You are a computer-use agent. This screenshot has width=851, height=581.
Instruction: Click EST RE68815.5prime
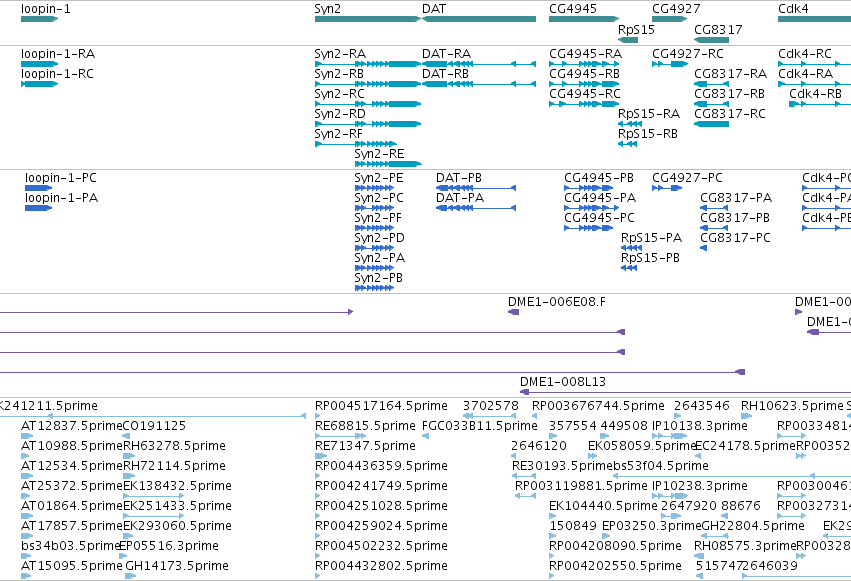tap(341, 436)
